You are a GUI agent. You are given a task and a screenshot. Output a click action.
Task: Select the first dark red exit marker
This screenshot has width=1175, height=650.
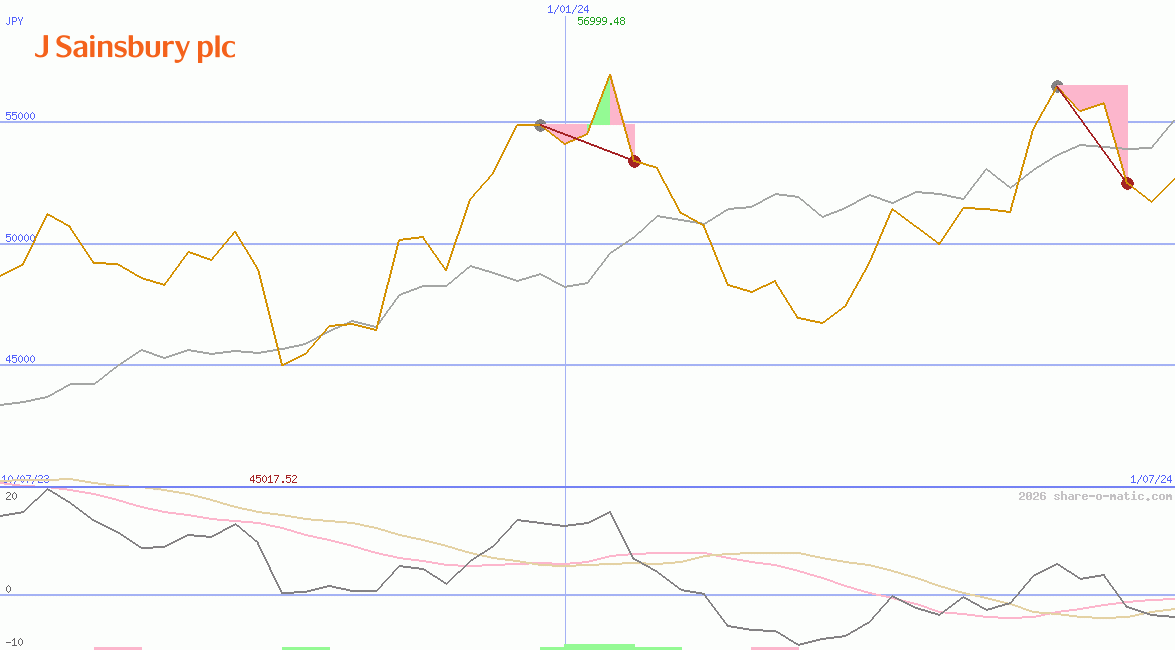coord(635,160)
